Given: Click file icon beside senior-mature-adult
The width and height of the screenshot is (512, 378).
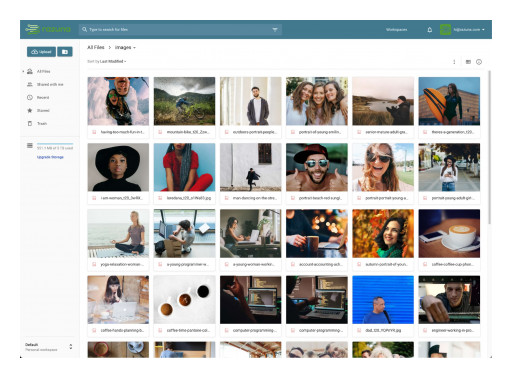Looking at the screenshot, I should (359, 132).
